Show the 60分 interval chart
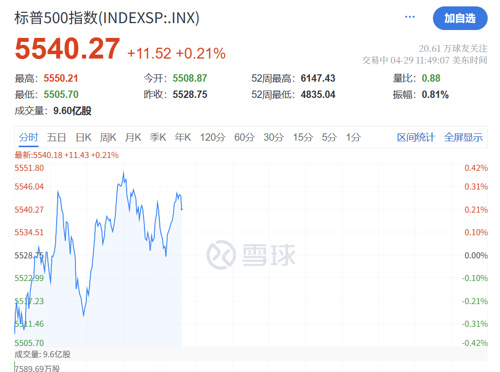This screenshot has width=500, height=372. (244, 137)
